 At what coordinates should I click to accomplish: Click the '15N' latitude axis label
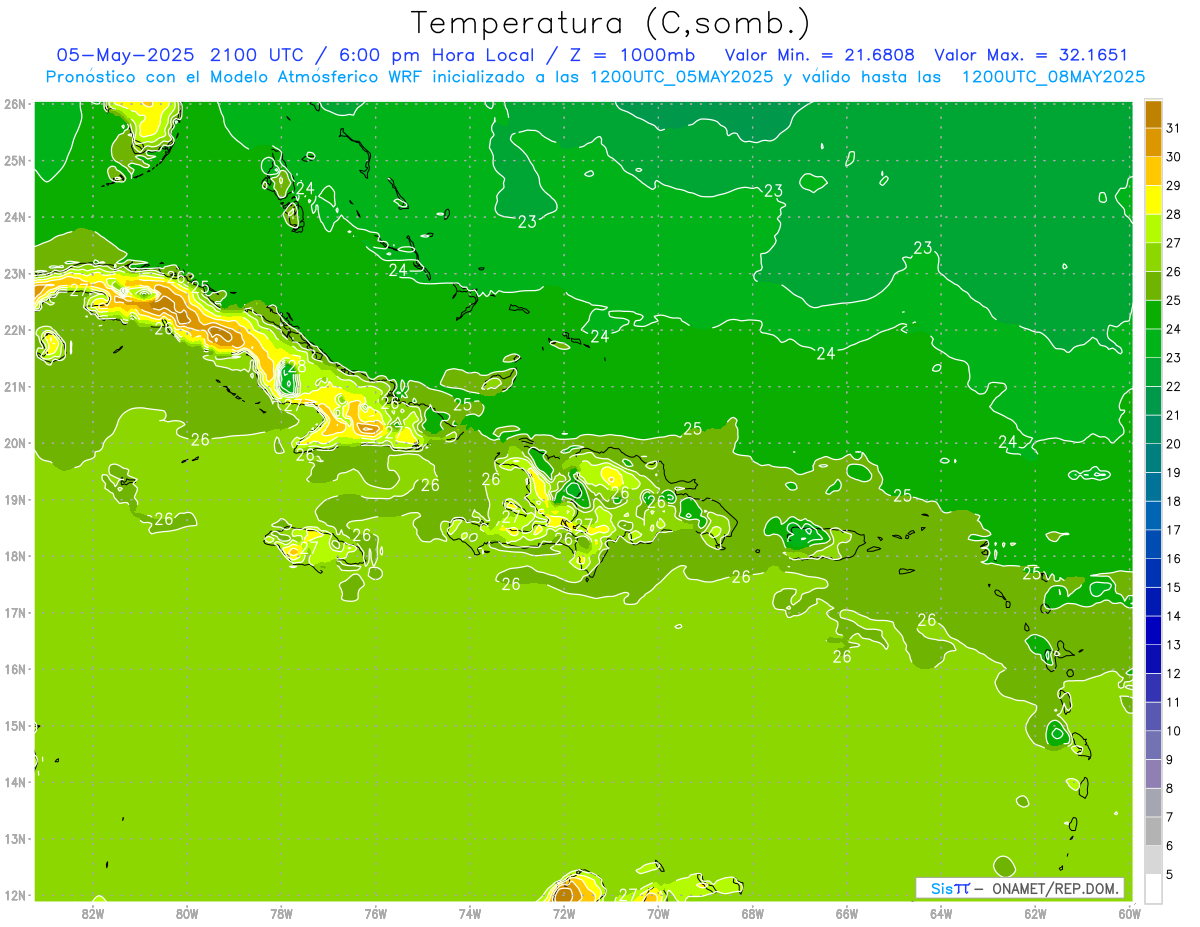(x=15, y=726)
